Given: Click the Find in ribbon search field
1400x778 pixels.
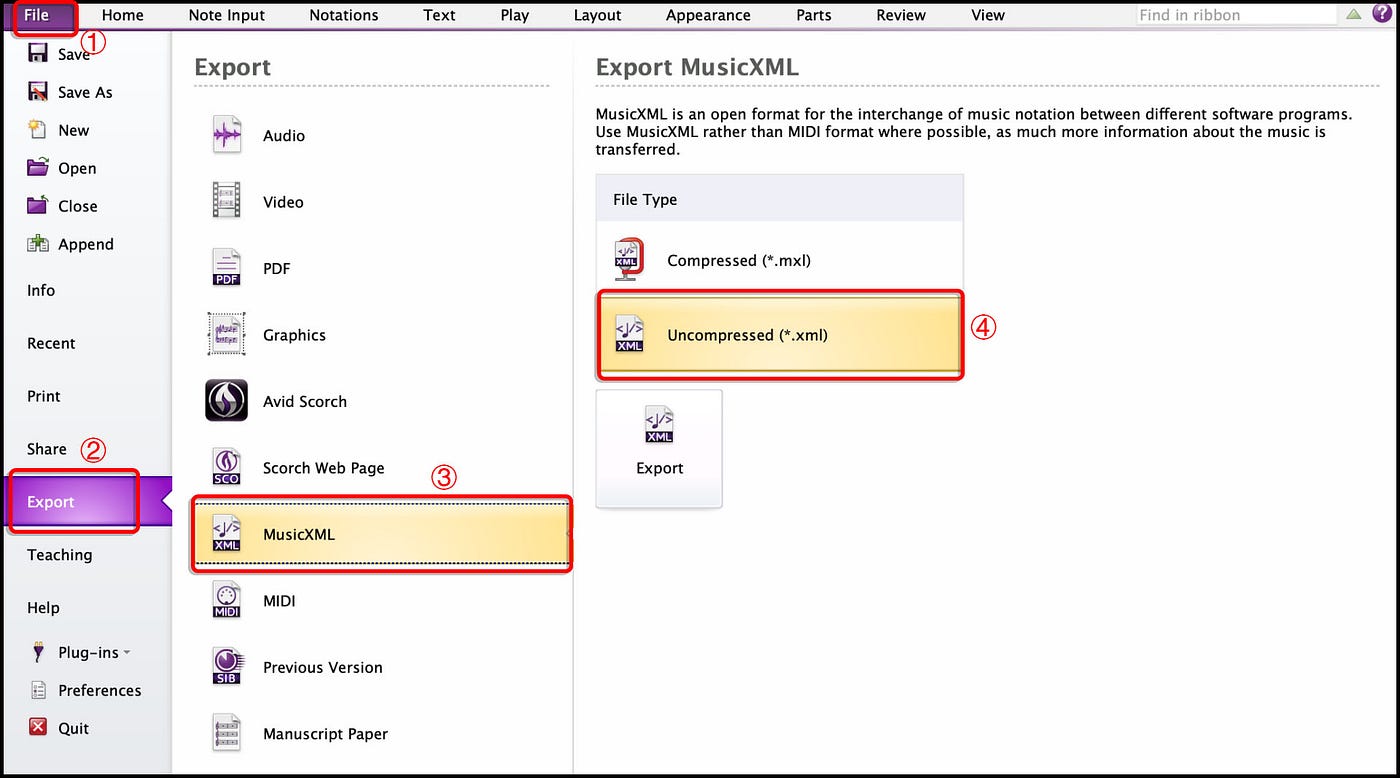Looking at the screenshot, I should click(x=1236, y=15).
